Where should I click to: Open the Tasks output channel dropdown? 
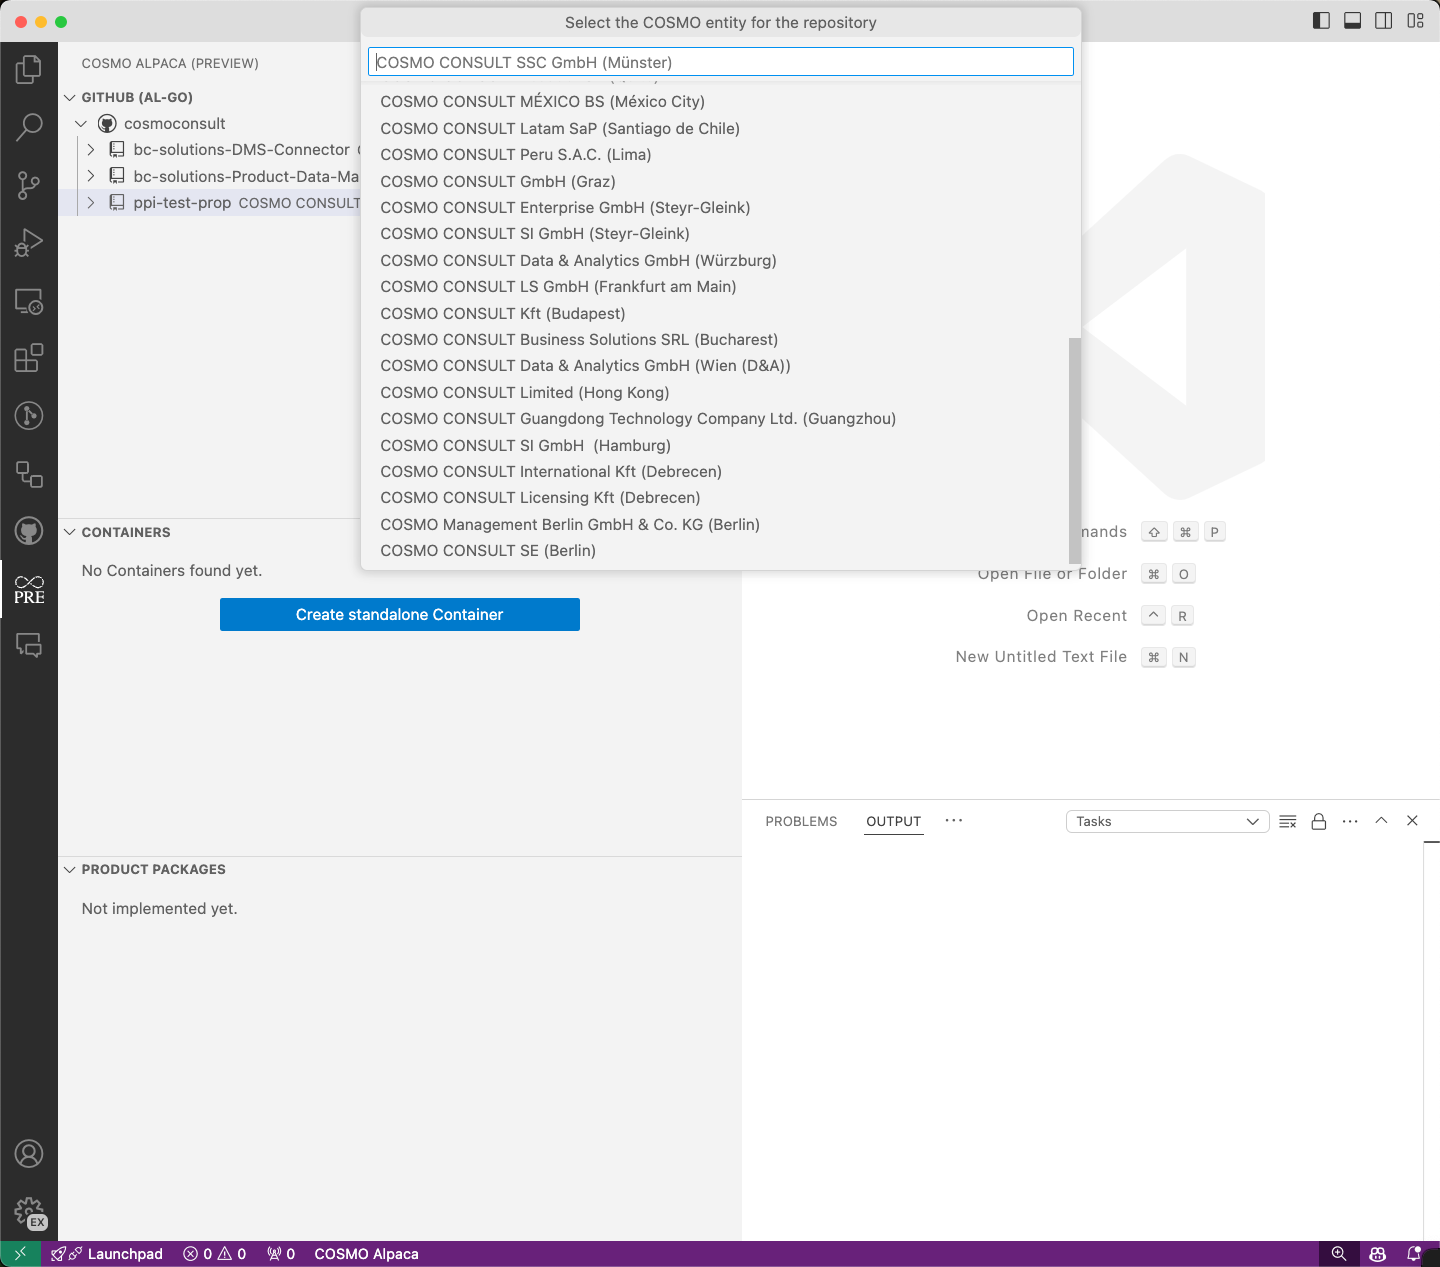pyautogui.click(x=1167, y=821)
